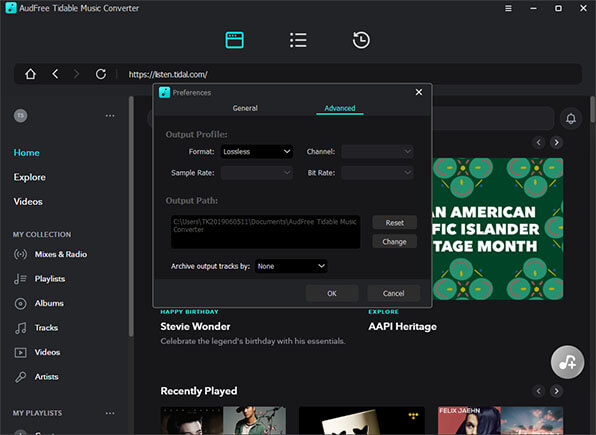
Task: Open the profile three-dots menu
Action: (110, 116)
